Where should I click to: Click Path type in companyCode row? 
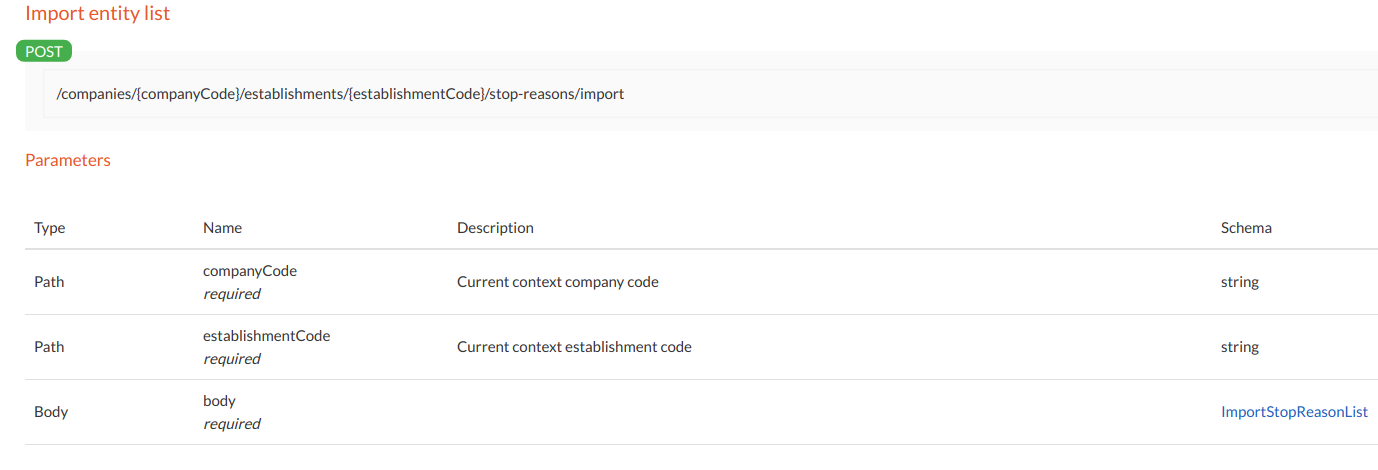coord(49,282)
